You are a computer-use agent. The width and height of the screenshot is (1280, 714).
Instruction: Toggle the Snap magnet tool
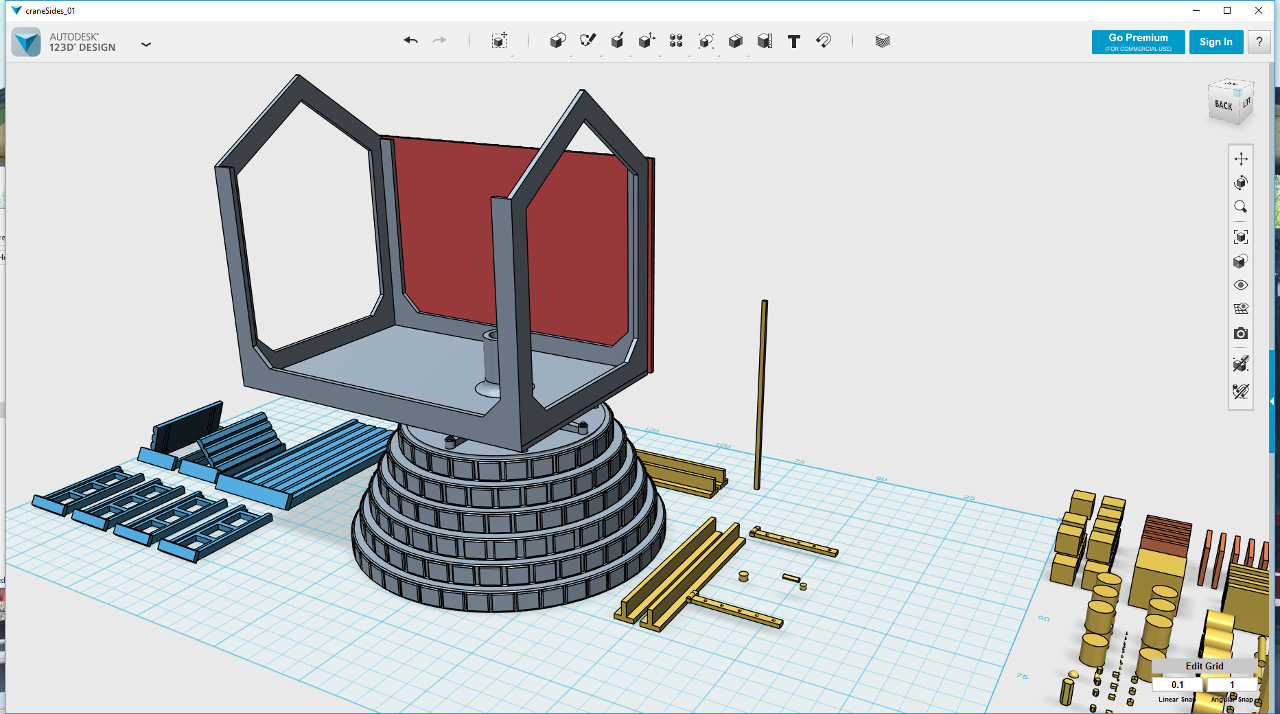pos(823,41)
